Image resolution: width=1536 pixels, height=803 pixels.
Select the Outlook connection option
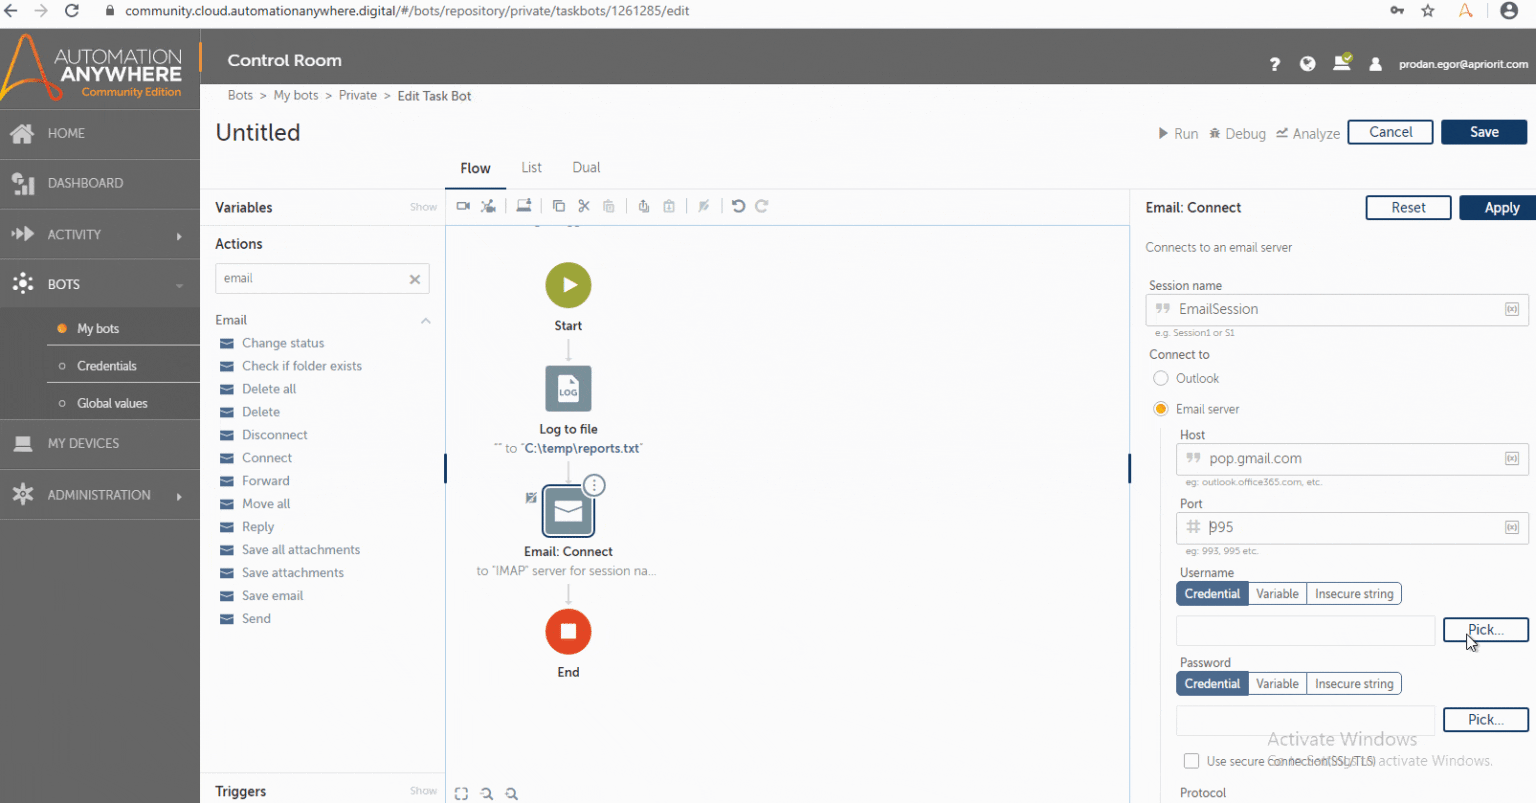click(x=1160, y=378)
